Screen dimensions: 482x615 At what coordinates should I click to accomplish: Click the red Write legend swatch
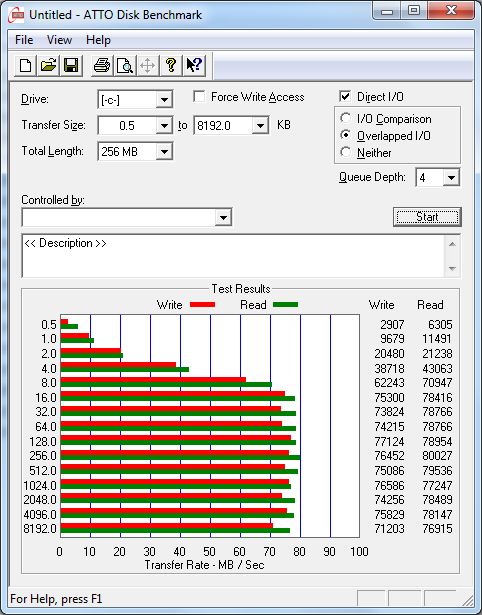(202, 305)
